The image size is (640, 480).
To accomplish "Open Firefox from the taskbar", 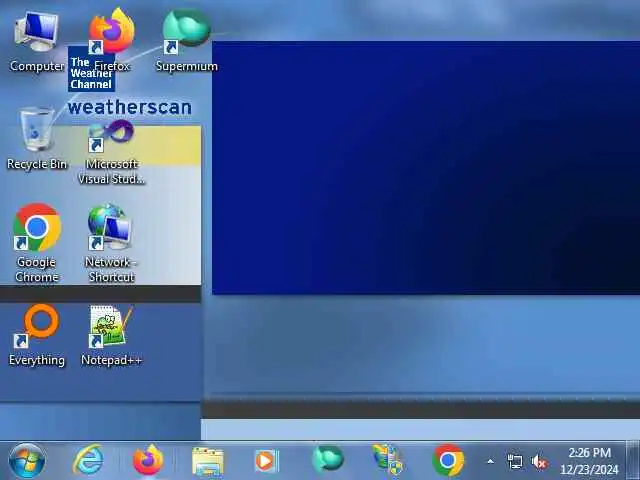I will tap(148, 460).
